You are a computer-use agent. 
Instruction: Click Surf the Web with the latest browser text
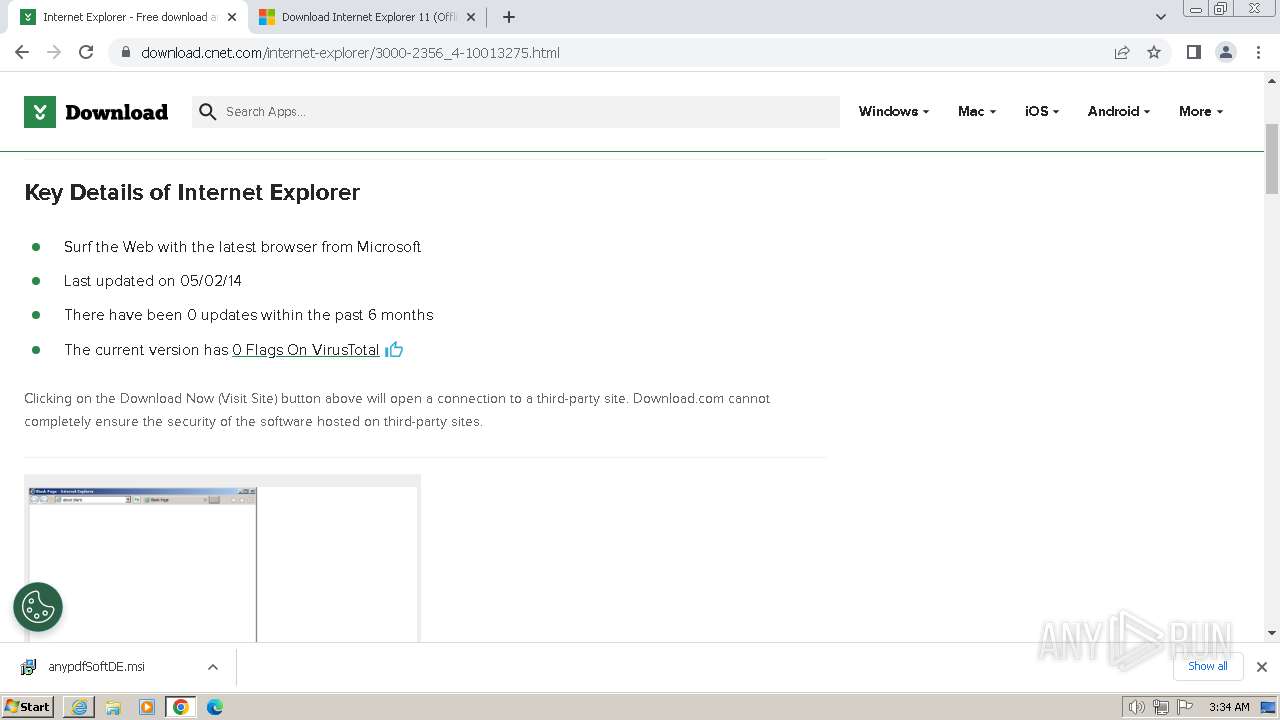point(243,247)
